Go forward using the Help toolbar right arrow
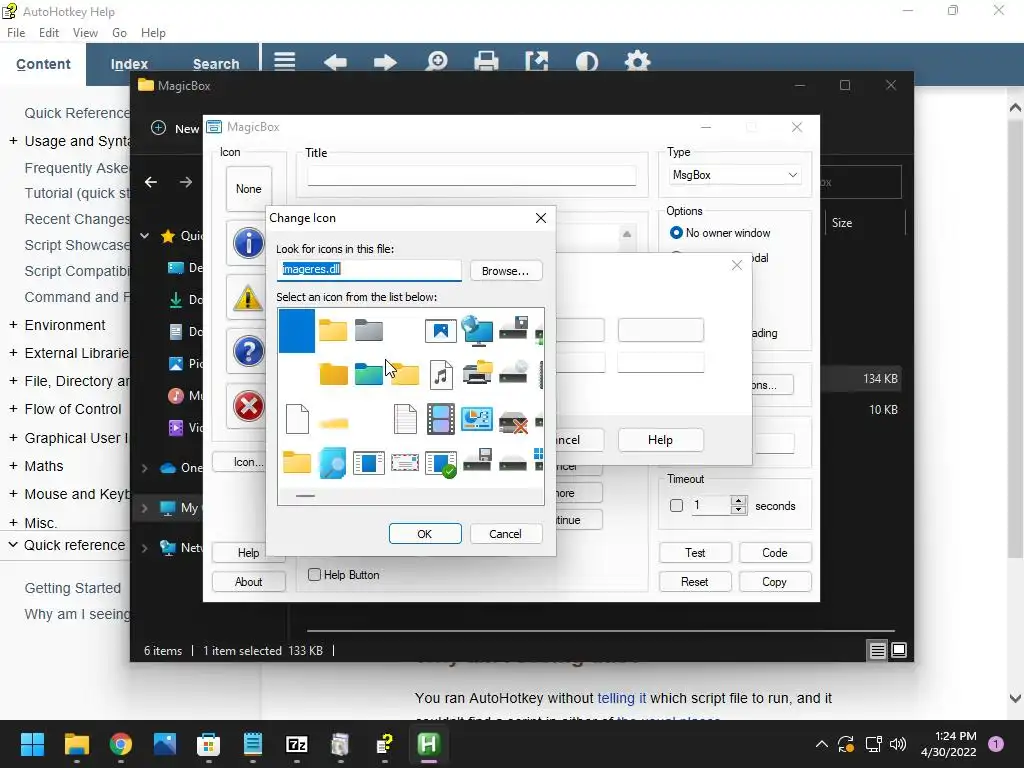 pos(385,62)
